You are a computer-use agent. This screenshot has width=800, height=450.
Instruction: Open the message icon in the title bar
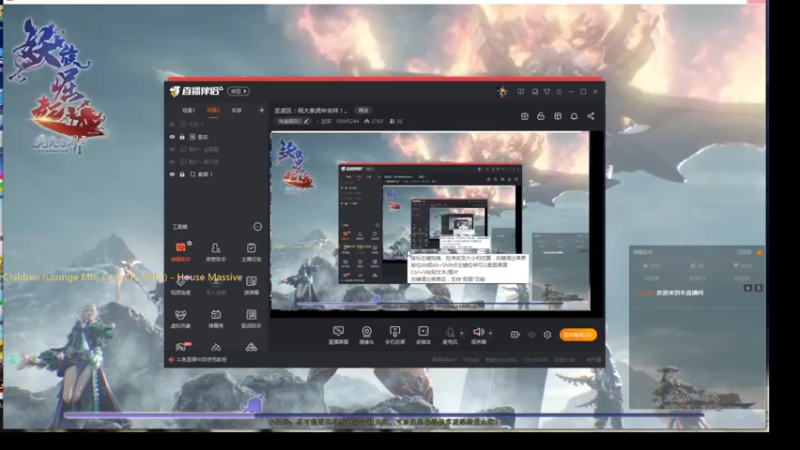(x=520, y=92)
